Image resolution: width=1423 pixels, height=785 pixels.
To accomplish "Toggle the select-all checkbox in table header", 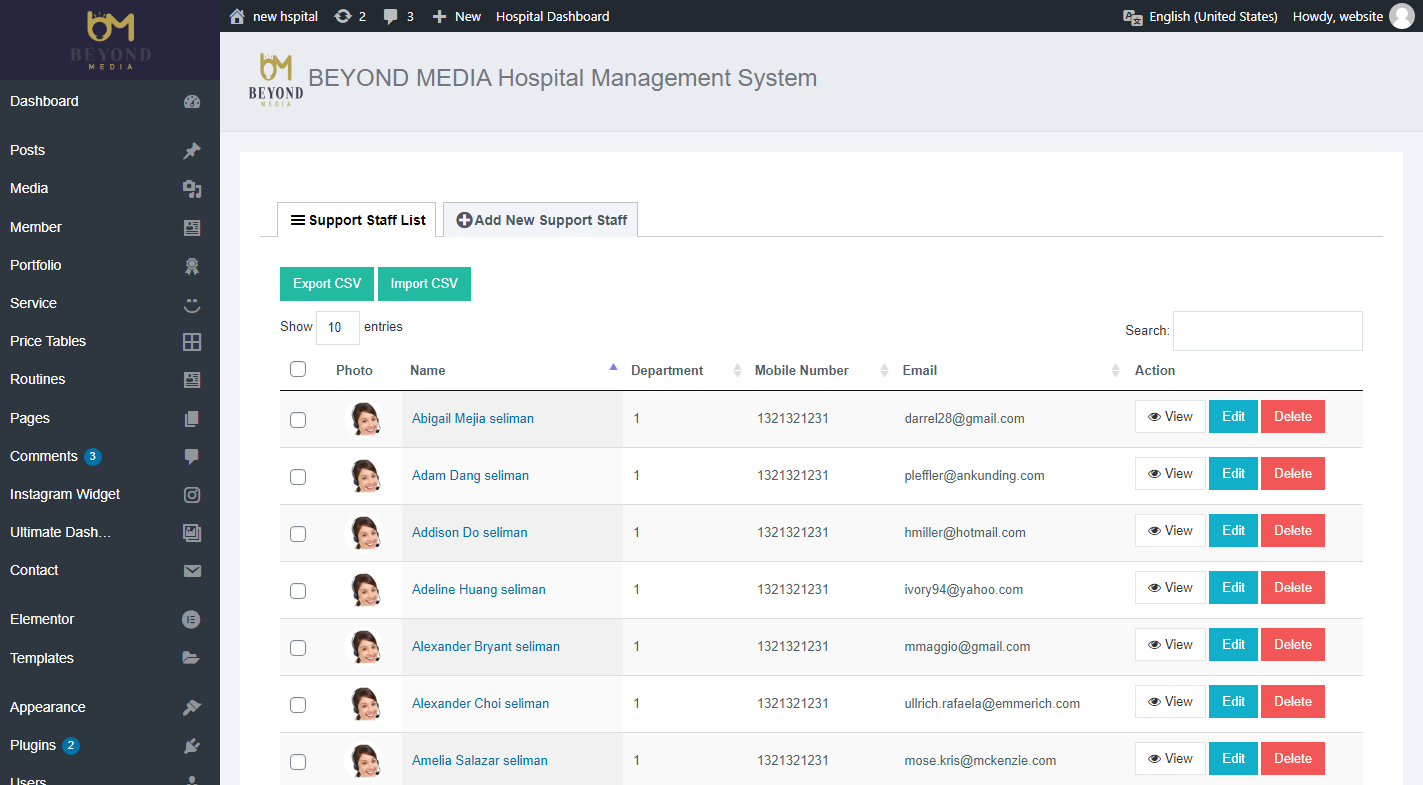I will (298, 369).
